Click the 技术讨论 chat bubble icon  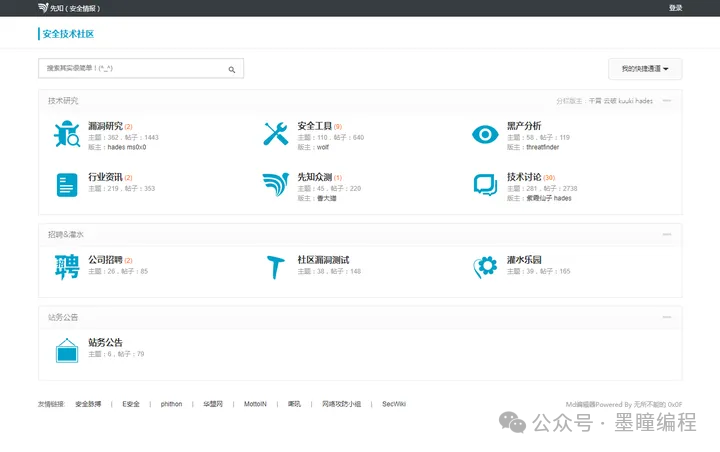click(x=485, y=185)
